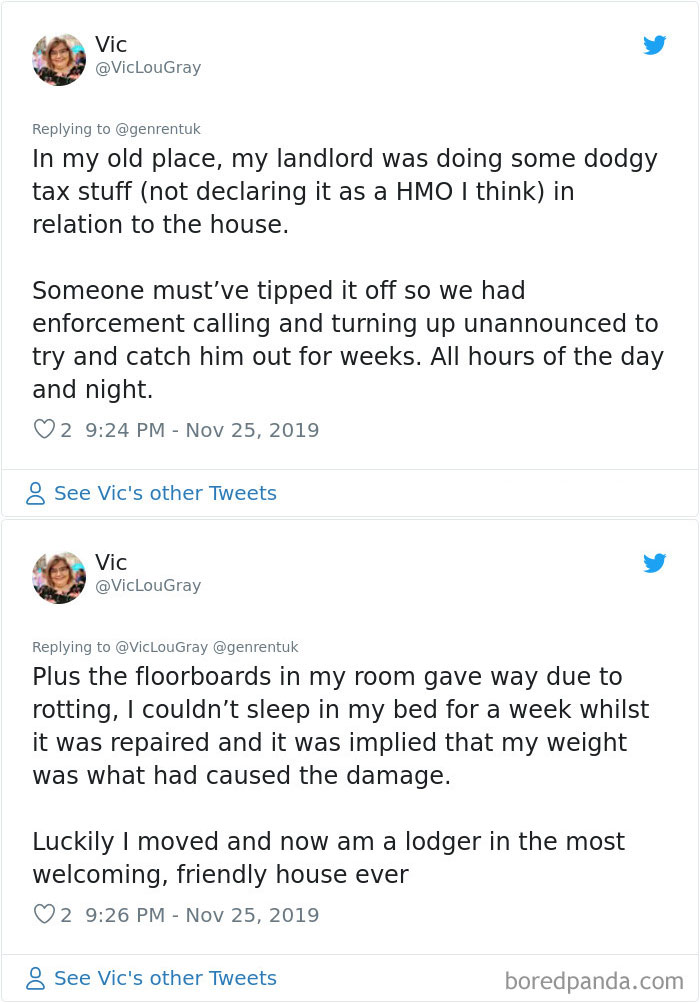Click the username 'Vic' on the first tweet
Image resolution: width=700 pixels, height=1003 pixels.
click(x=110, y=45)
